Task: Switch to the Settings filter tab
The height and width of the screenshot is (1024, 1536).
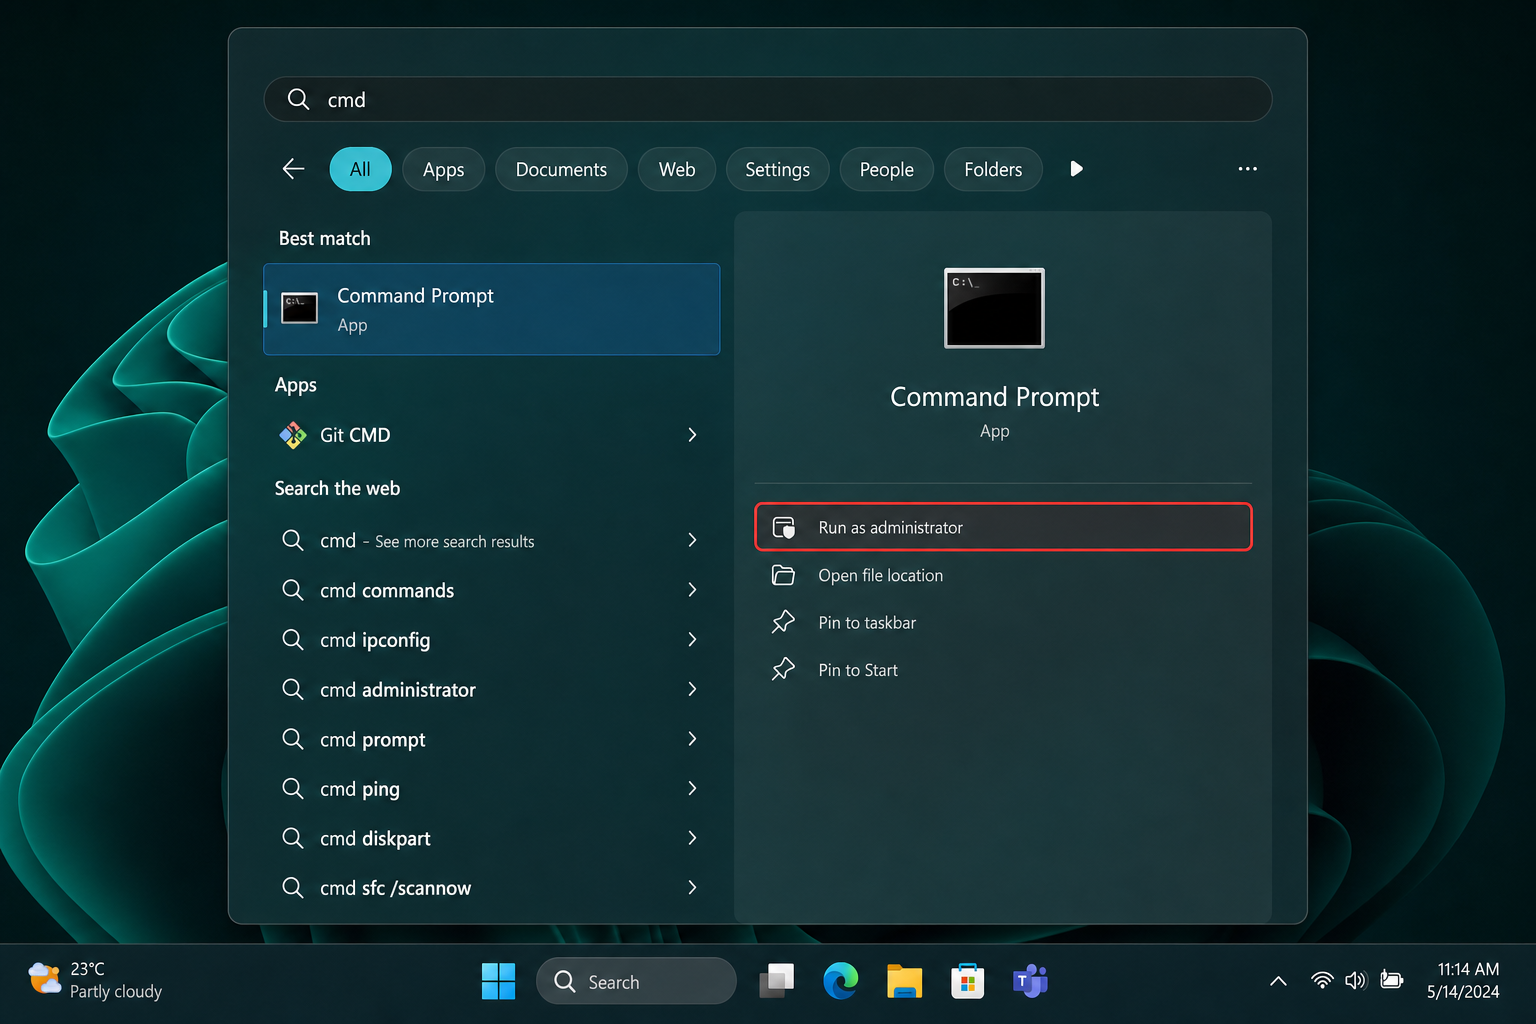Action: coord(777,169)
